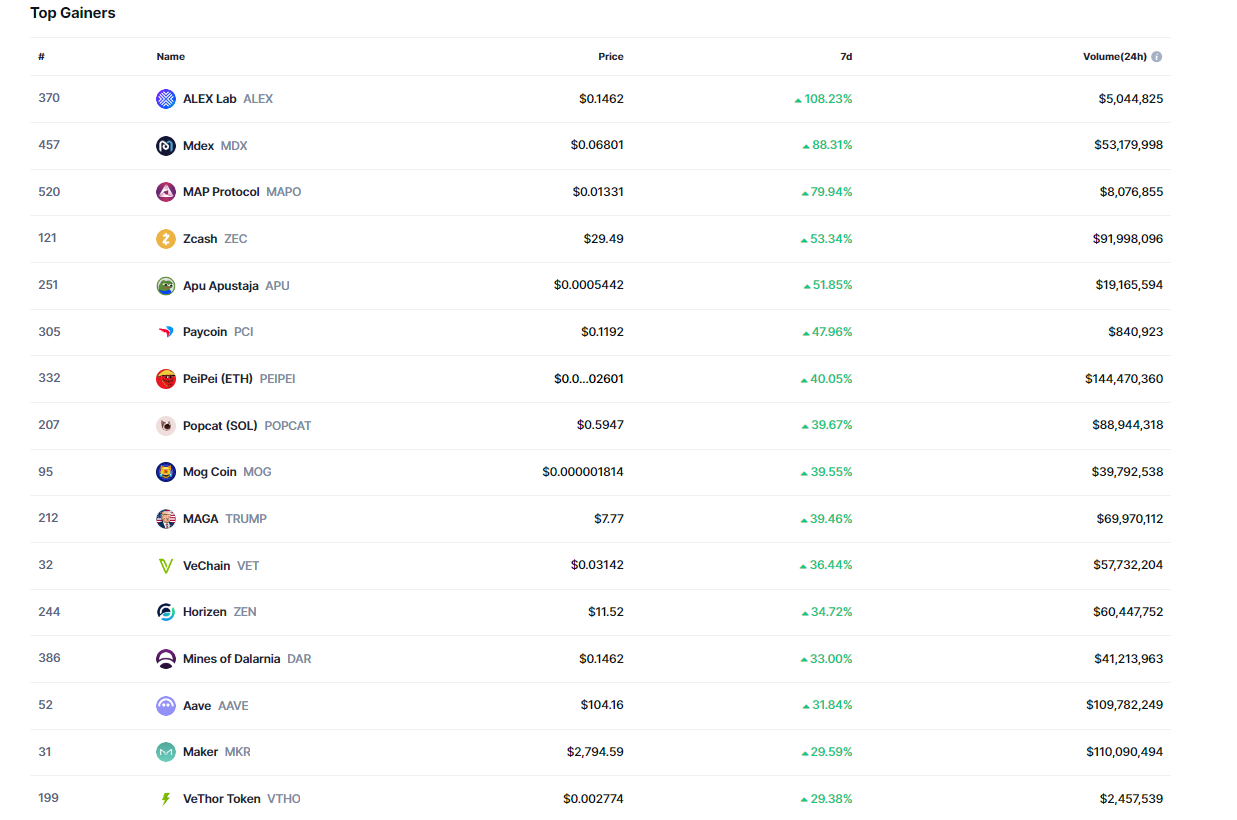Click the $53,179,998 volume value
Image resolution: width=1237 pixels, height=820 pixels.
point(1129,145)
